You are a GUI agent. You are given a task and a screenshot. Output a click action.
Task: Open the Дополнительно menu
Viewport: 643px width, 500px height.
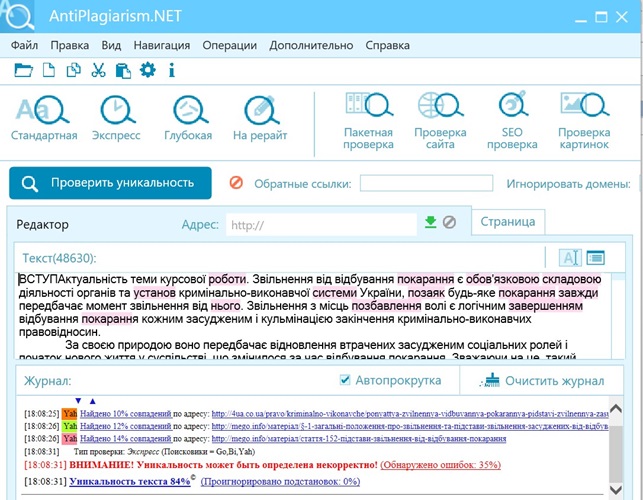pos(311,45)
